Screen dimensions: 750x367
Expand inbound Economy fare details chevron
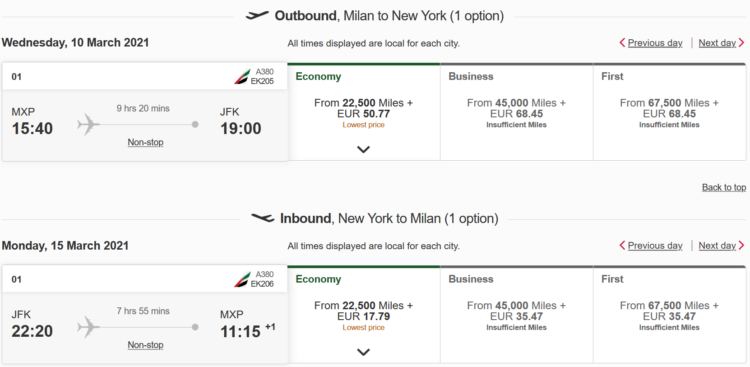364,352
